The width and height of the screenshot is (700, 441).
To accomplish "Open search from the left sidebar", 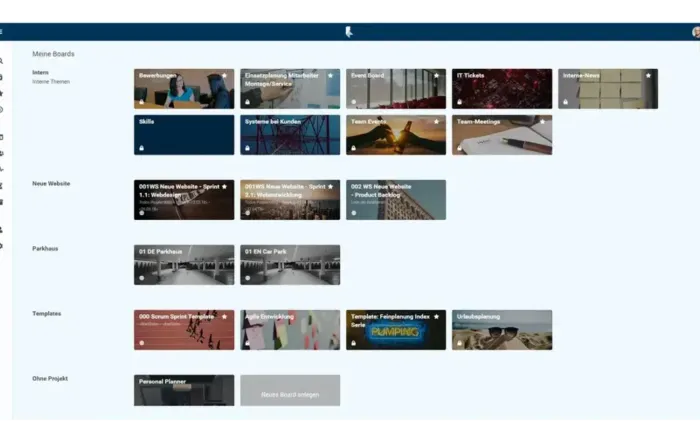I will click(1, 61).
